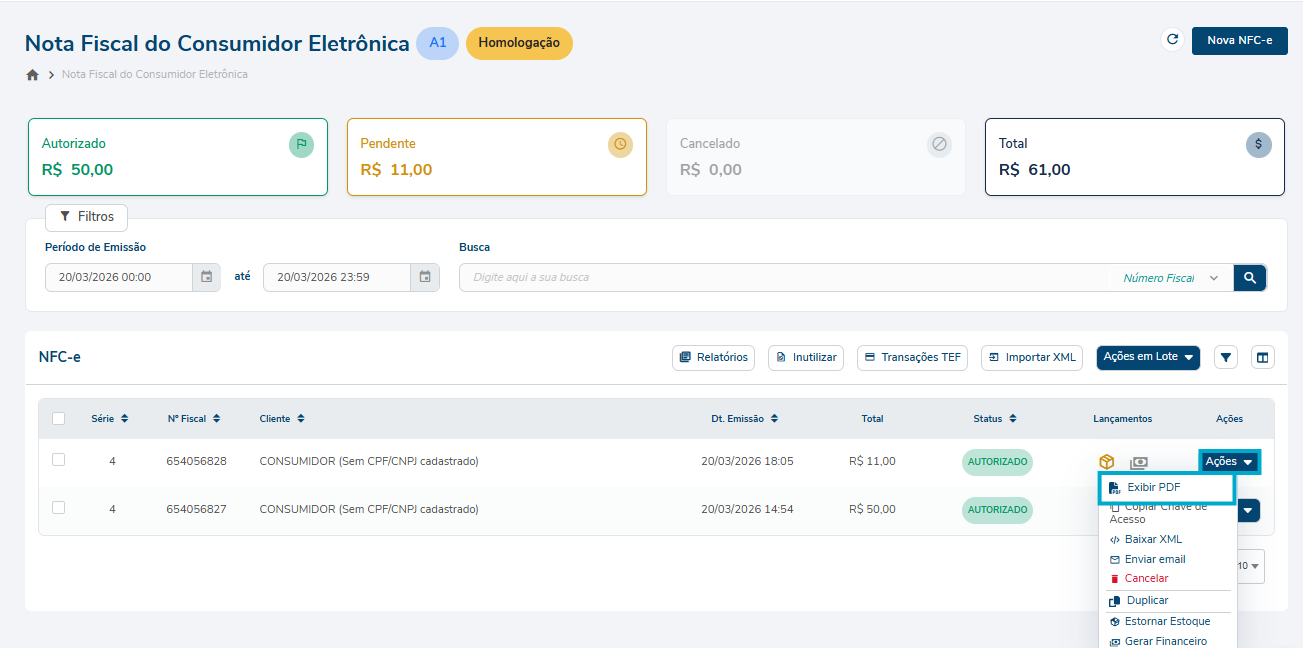
Task: Select checkbox for invoice 654056827
Action: click(59, 508)
